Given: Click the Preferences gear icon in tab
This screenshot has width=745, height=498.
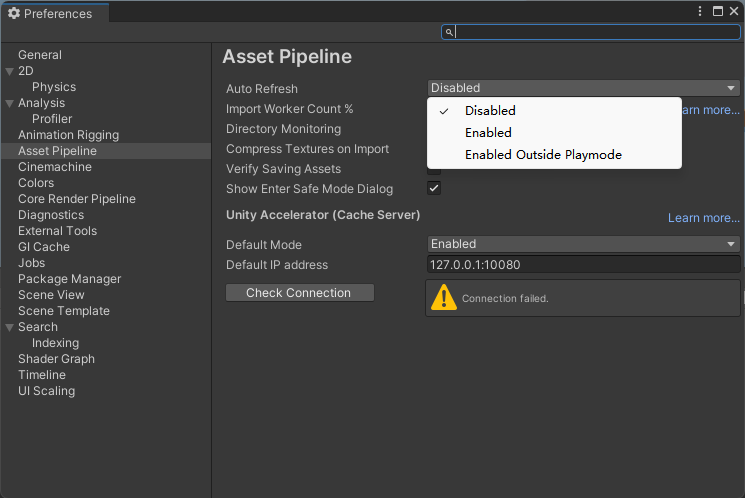Looking at the screenshot, I should (x=14, y=13).
